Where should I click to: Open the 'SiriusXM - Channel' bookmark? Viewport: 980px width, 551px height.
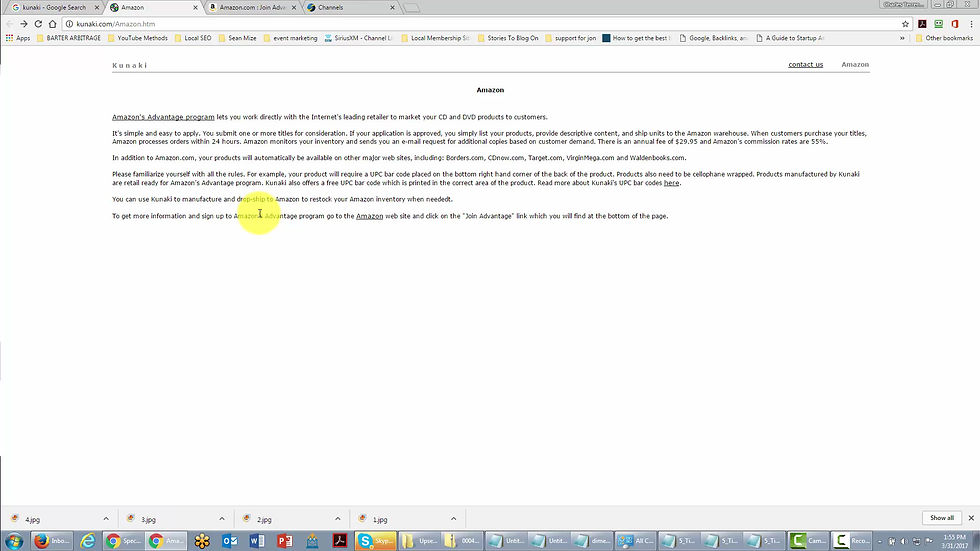click(x=358, y=38)
